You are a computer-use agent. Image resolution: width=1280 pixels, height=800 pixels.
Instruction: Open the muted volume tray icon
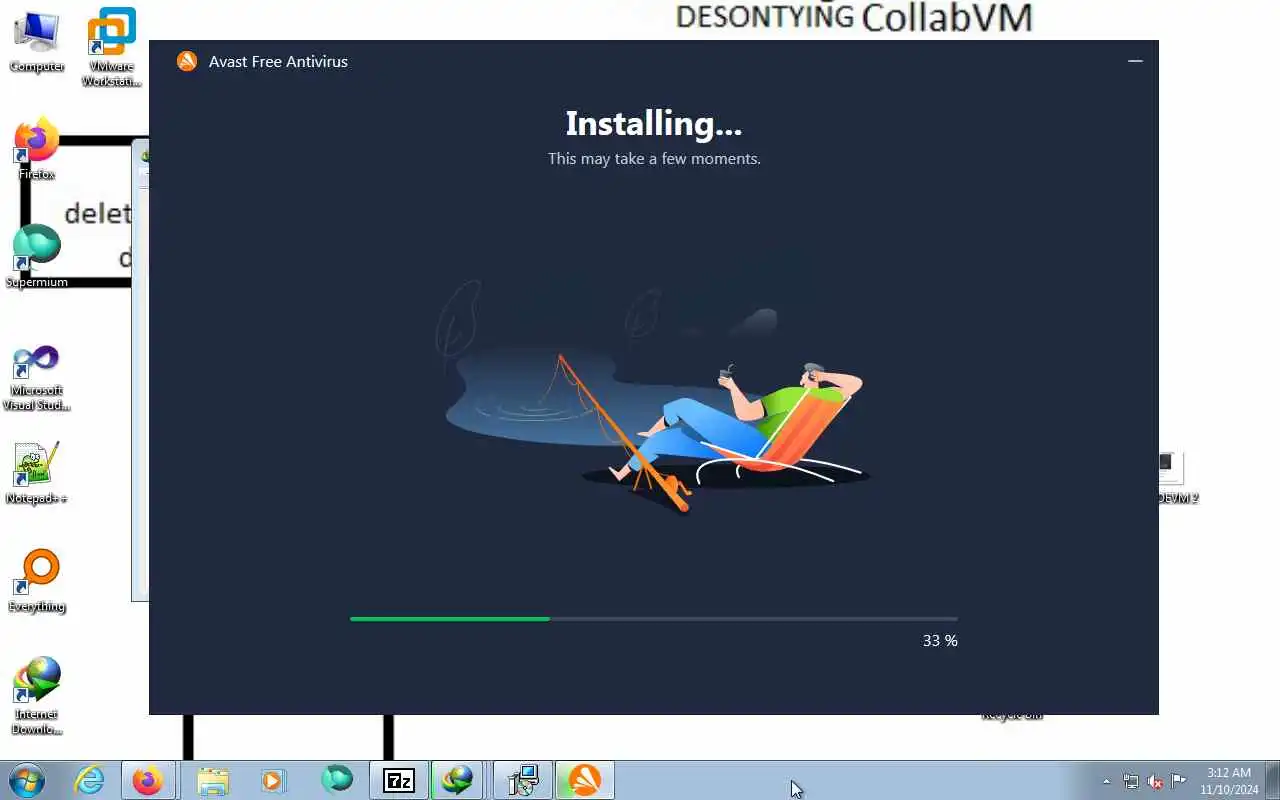(x=1155, y=781)
